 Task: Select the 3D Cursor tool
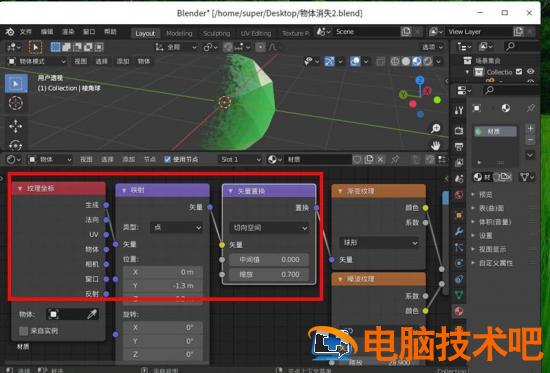pyautogui.click(x=16, y=103)
